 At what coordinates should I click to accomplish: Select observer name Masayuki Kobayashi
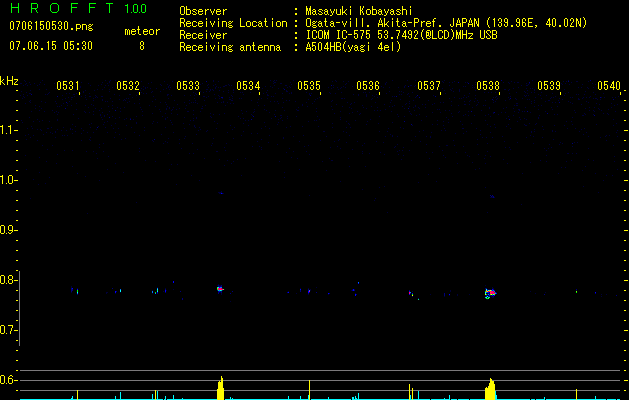[x=359, y=11]
